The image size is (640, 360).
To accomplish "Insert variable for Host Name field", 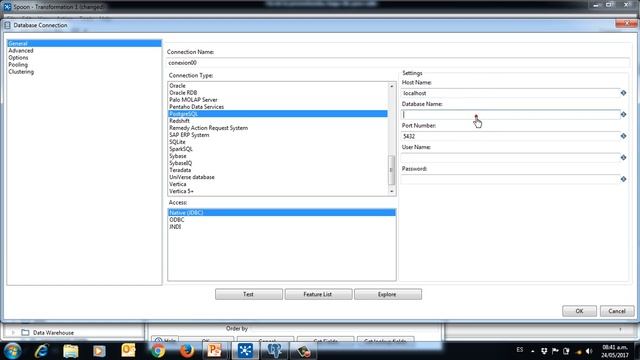I will tap(623, 93).
